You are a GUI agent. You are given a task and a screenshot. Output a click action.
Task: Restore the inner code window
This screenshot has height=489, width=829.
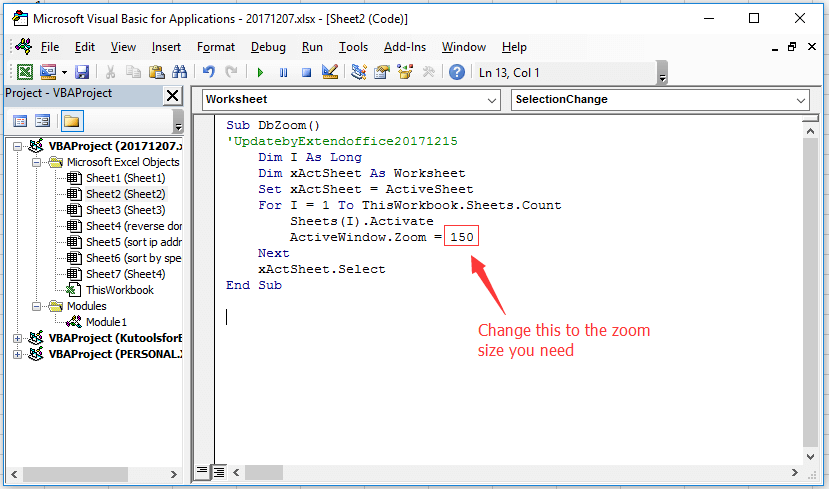pos(791,47)
